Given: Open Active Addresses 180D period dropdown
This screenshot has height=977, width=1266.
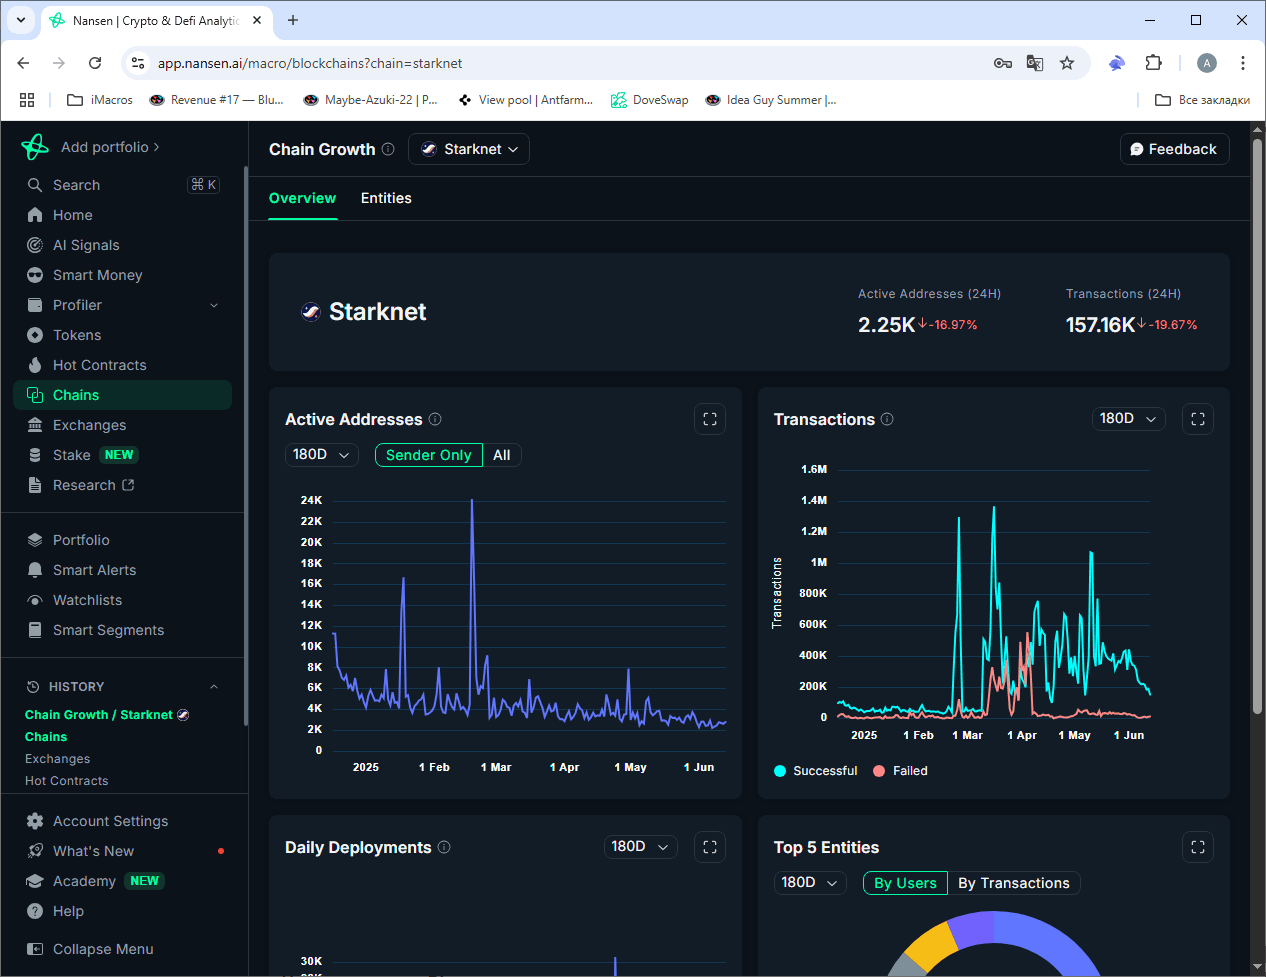Looking at the screenshot, I should (x=321, y=455).
